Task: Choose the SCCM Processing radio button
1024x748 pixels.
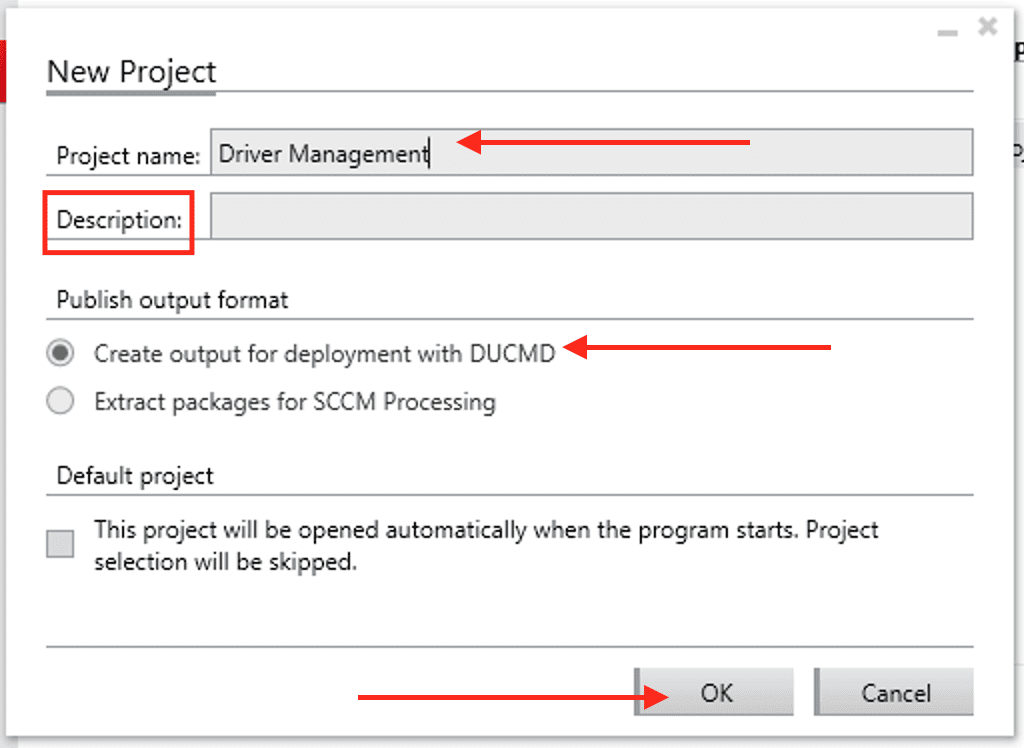Action: click(61, 402)
